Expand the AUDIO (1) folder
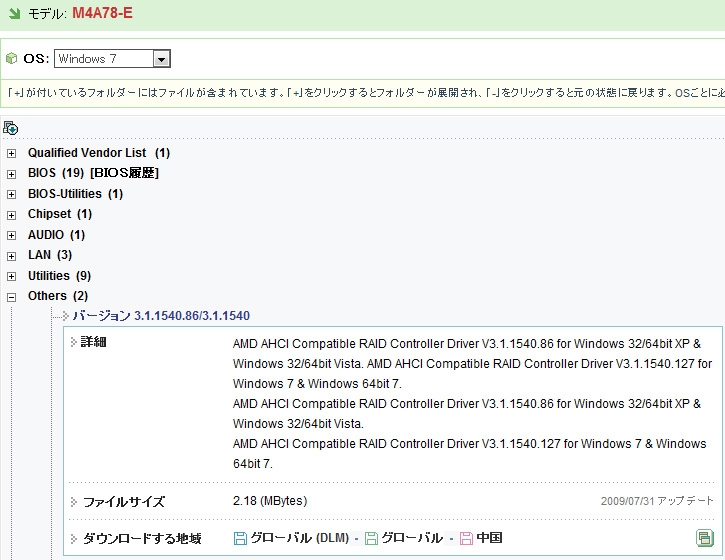The width and height of the screenshot is (725, 560). click(x=12, y=235)
